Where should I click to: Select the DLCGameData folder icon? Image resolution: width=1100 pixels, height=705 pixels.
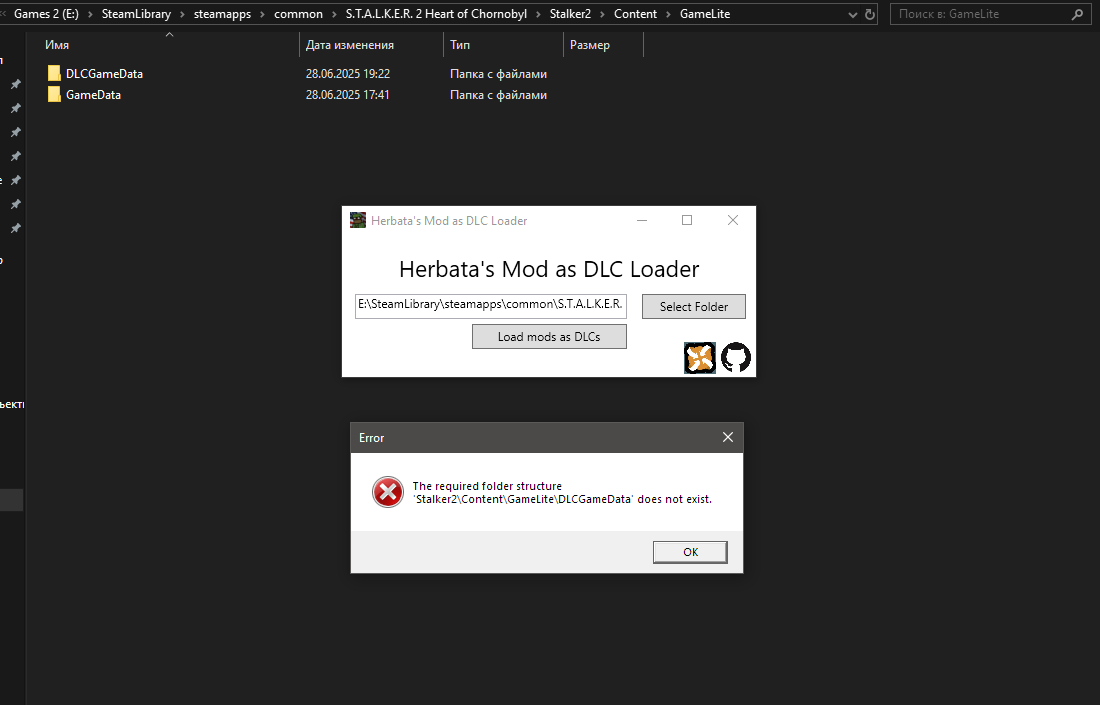tap(54, 74)
